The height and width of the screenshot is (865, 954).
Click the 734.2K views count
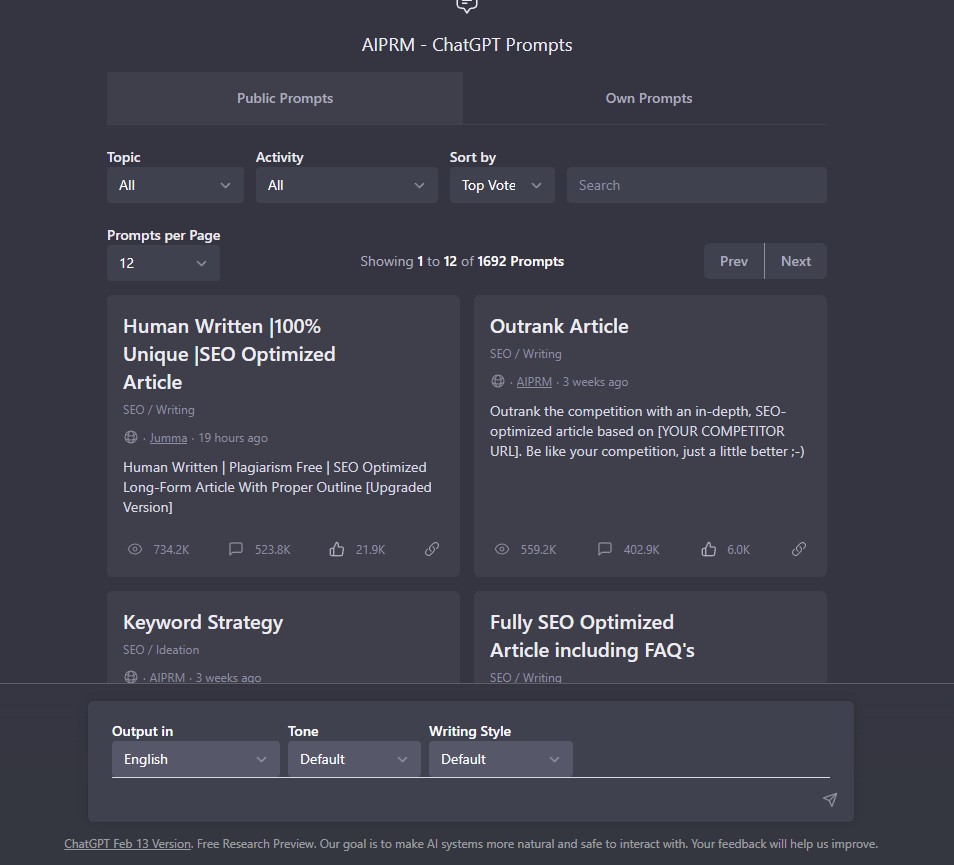click(171, 550)
